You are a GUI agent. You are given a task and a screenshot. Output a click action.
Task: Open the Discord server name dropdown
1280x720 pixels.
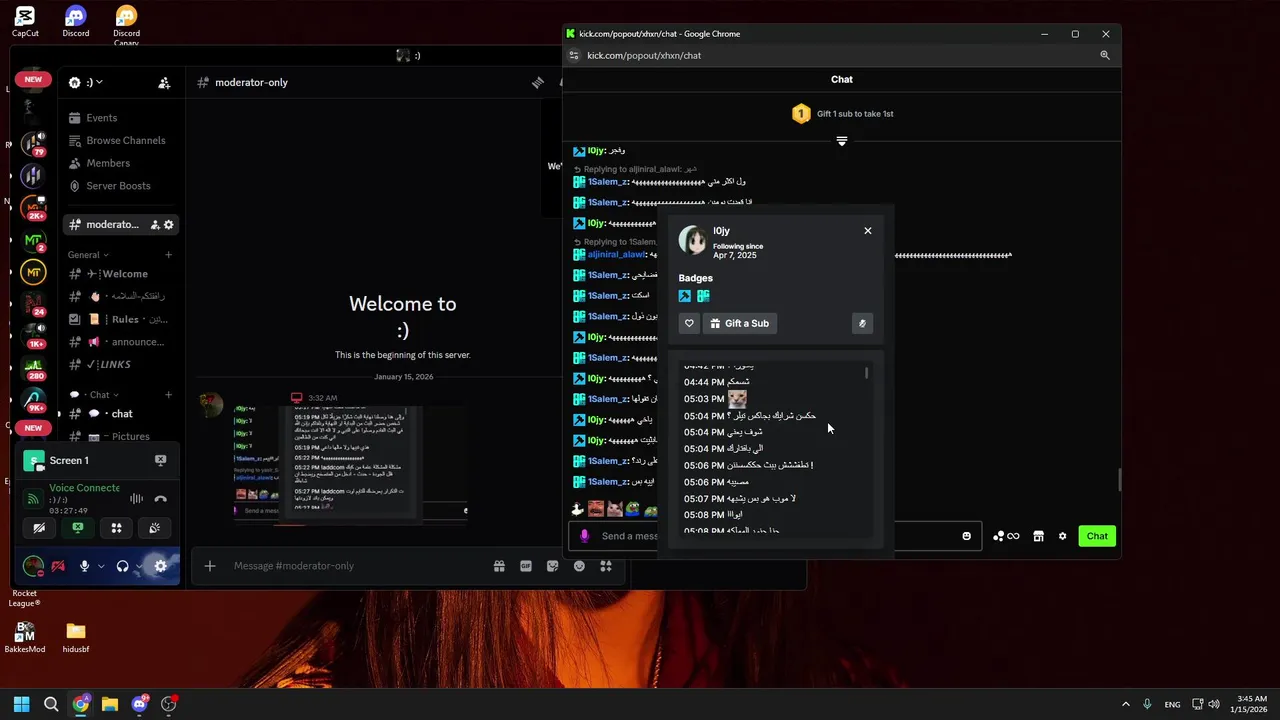pos(93,82)
